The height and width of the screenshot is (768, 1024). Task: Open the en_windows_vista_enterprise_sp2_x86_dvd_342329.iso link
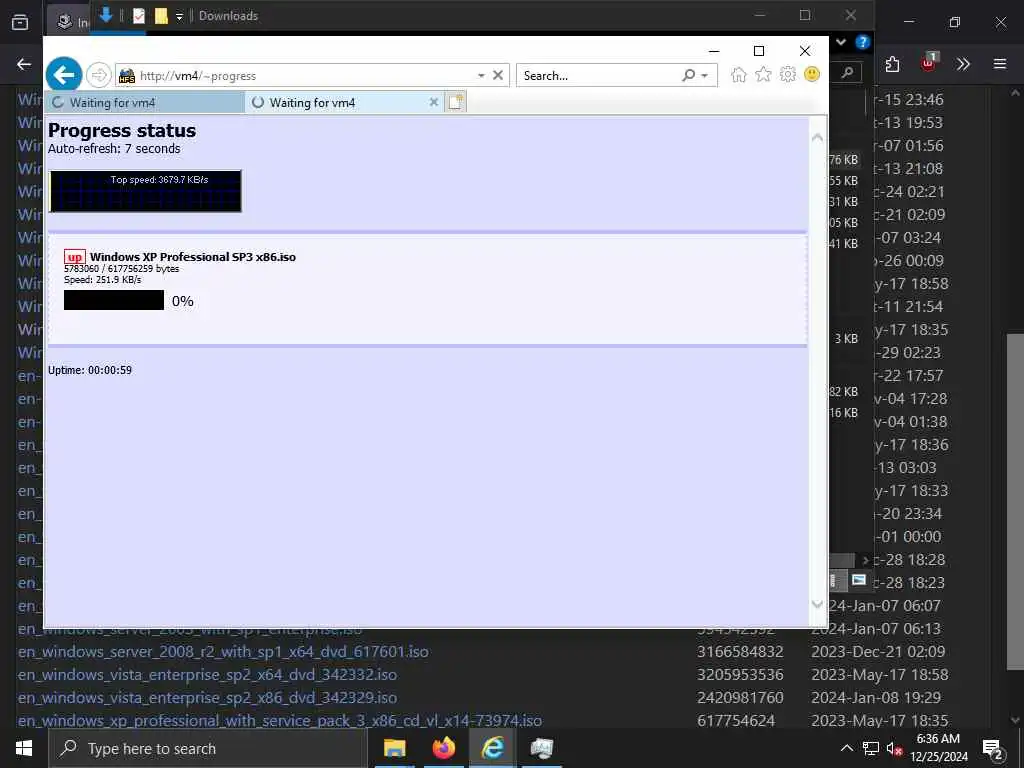coord(207,697)
